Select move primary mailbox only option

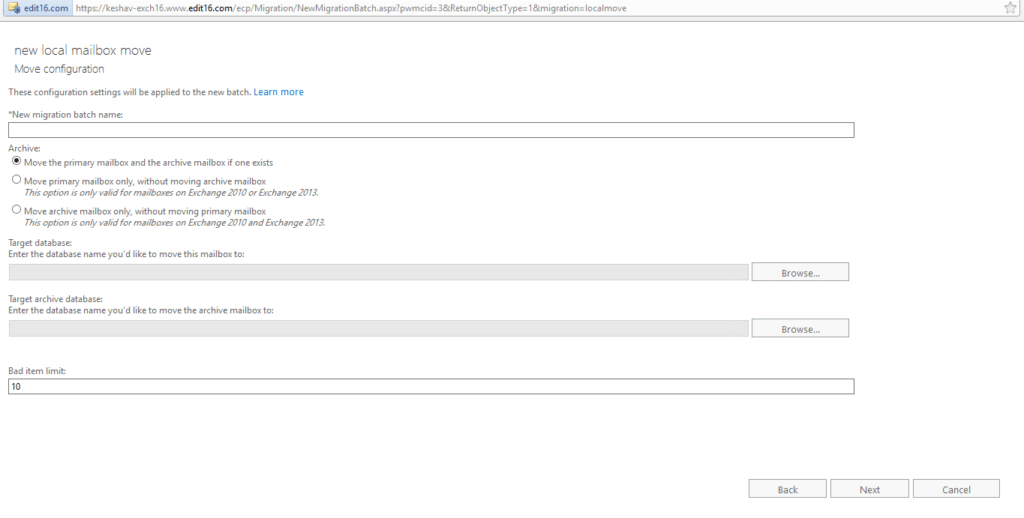point(16,180)
